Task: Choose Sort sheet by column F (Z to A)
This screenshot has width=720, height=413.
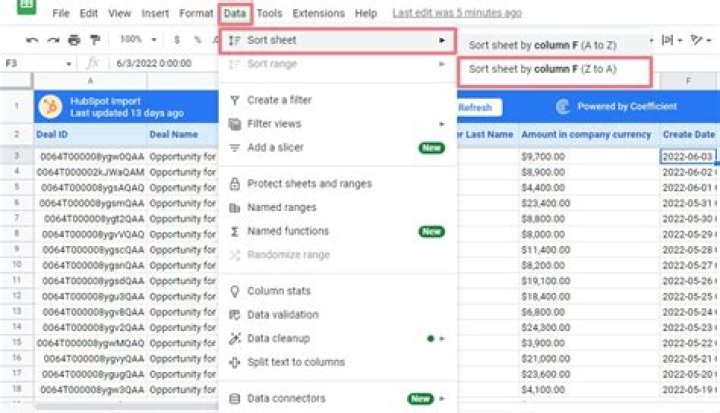Action: pos(543,70)
